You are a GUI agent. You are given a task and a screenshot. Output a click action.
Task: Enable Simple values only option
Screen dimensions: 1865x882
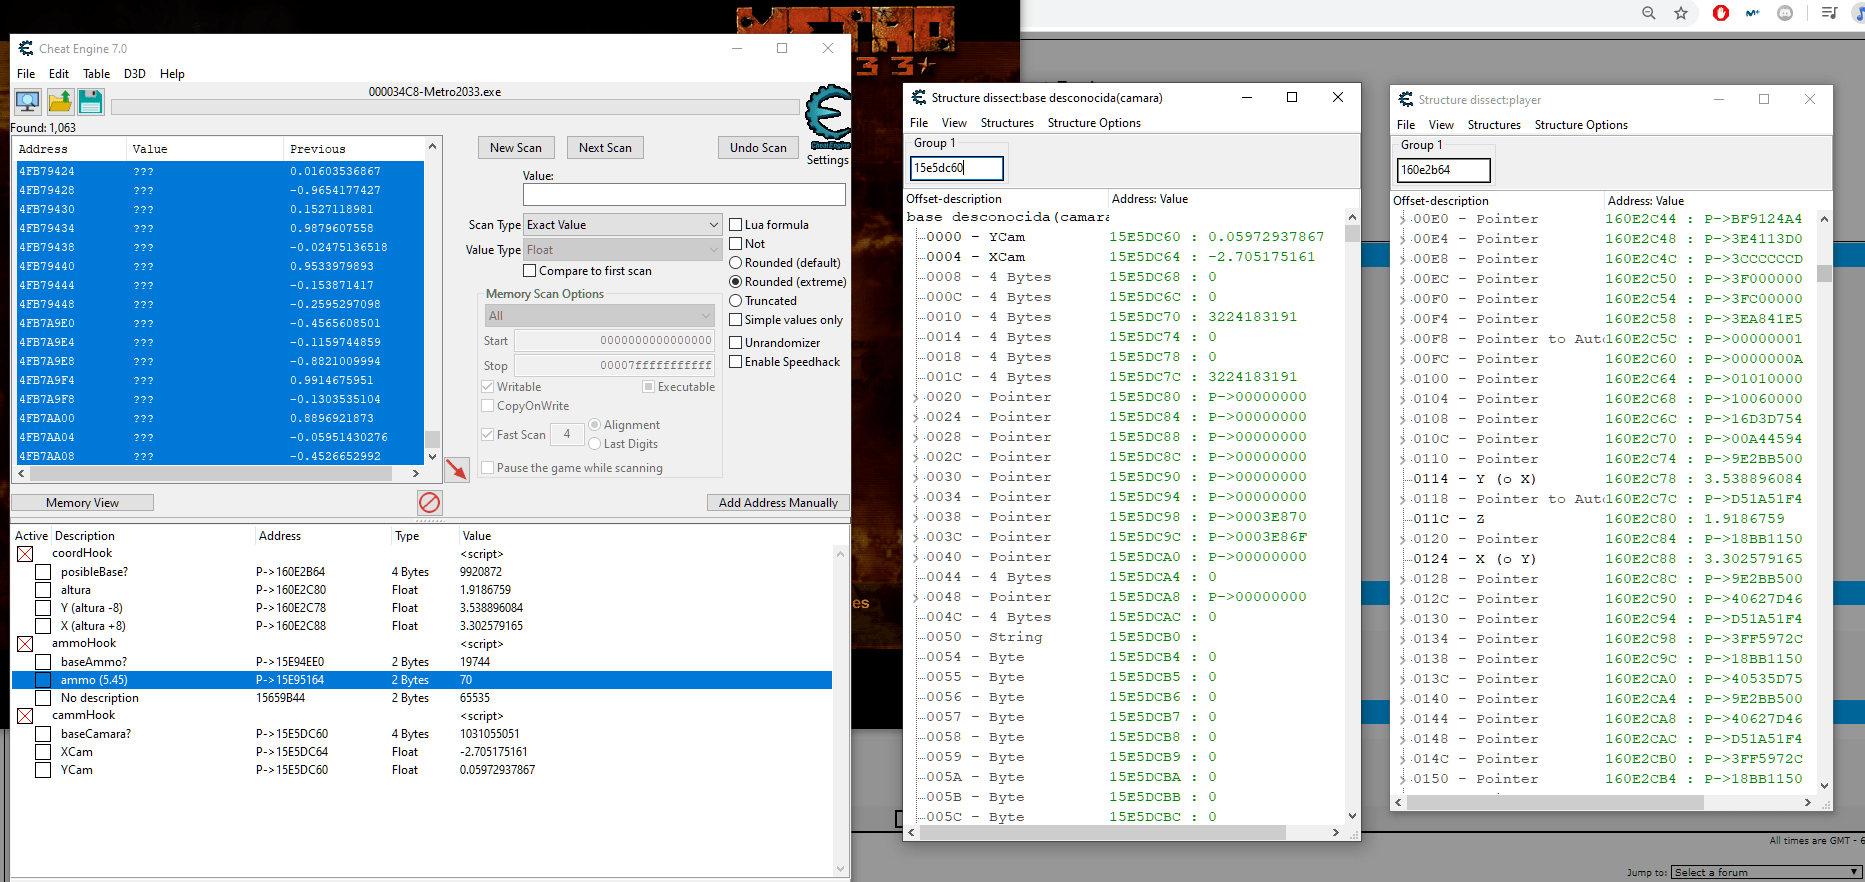[x=736, y=320]
